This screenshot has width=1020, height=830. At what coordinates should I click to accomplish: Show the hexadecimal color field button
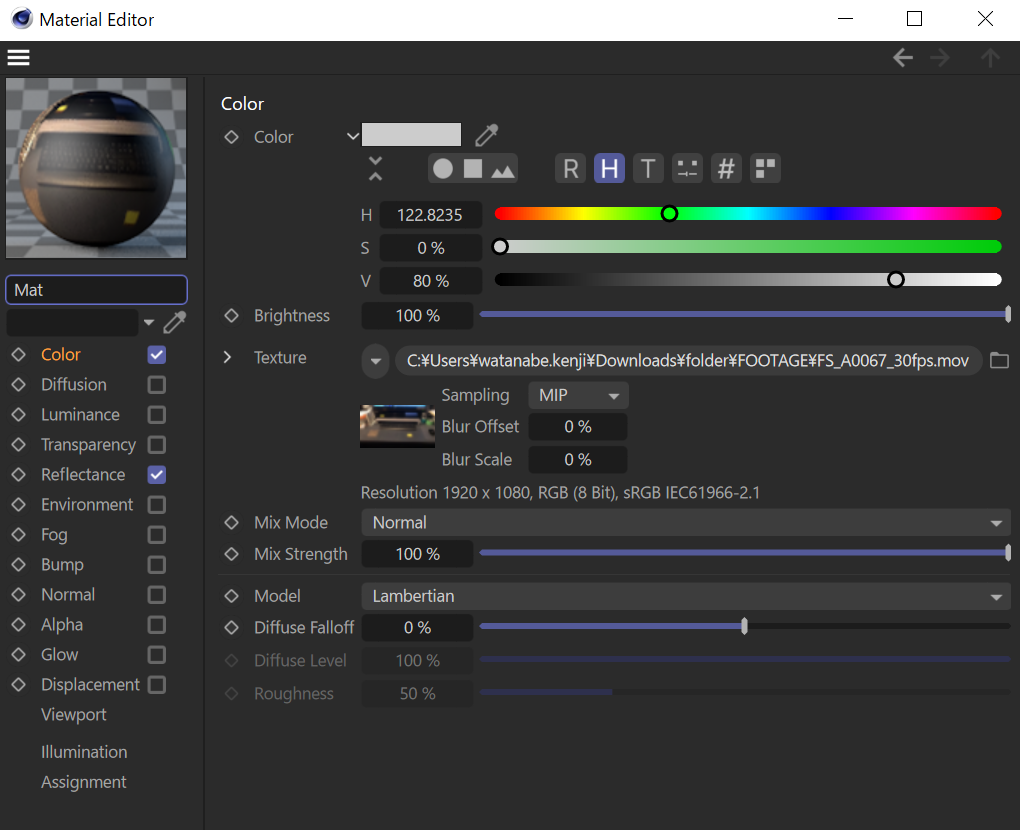click(x=726, y=169)
